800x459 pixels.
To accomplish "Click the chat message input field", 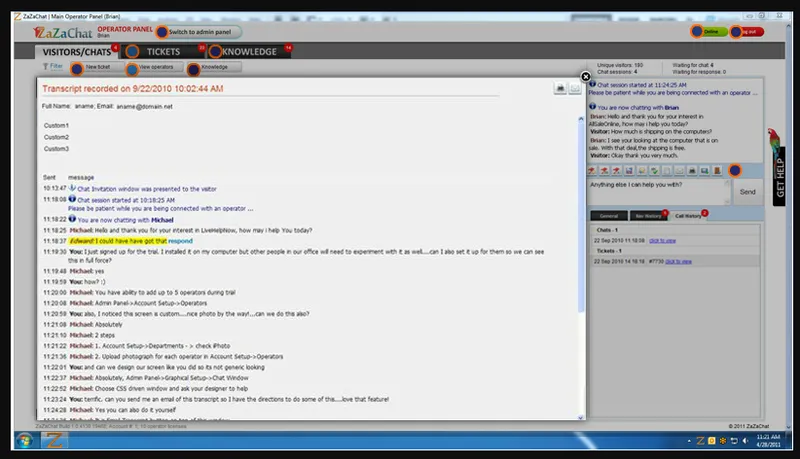I will (660, 192).
